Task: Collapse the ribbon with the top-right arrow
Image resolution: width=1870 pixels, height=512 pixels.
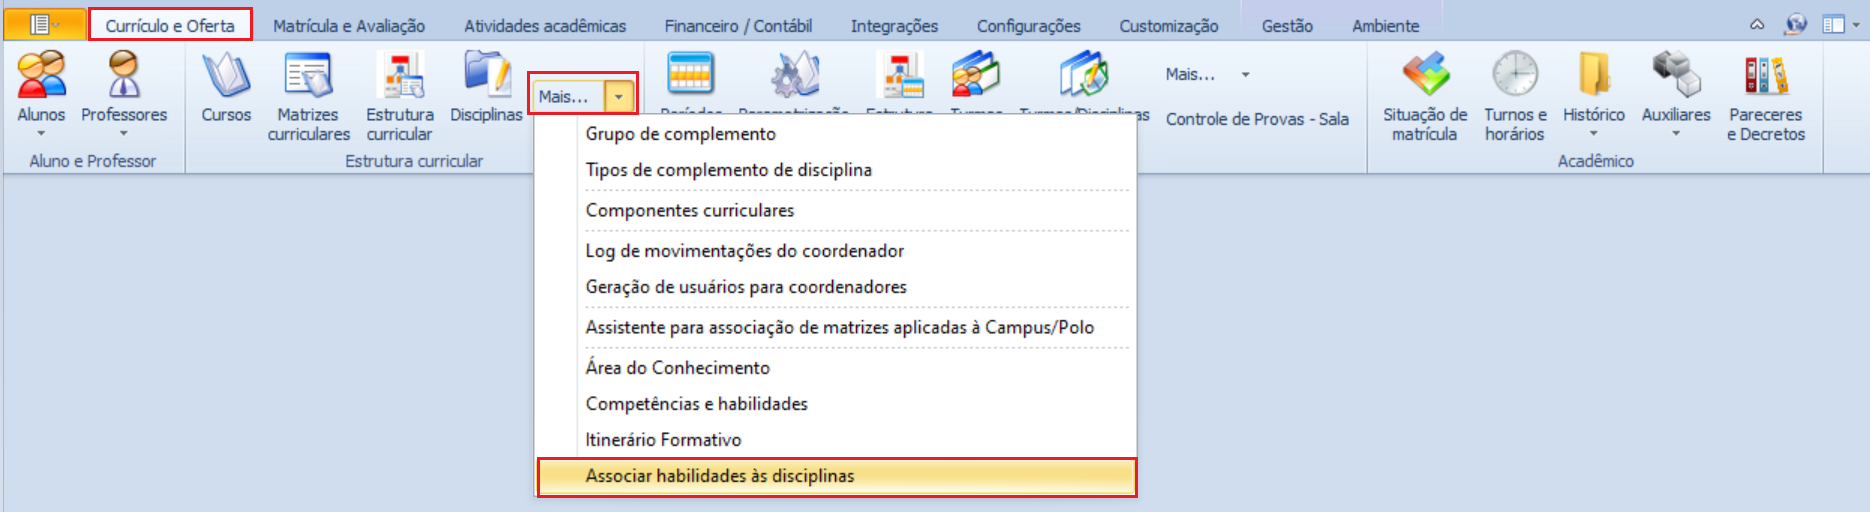Action: click(1757, 25)
